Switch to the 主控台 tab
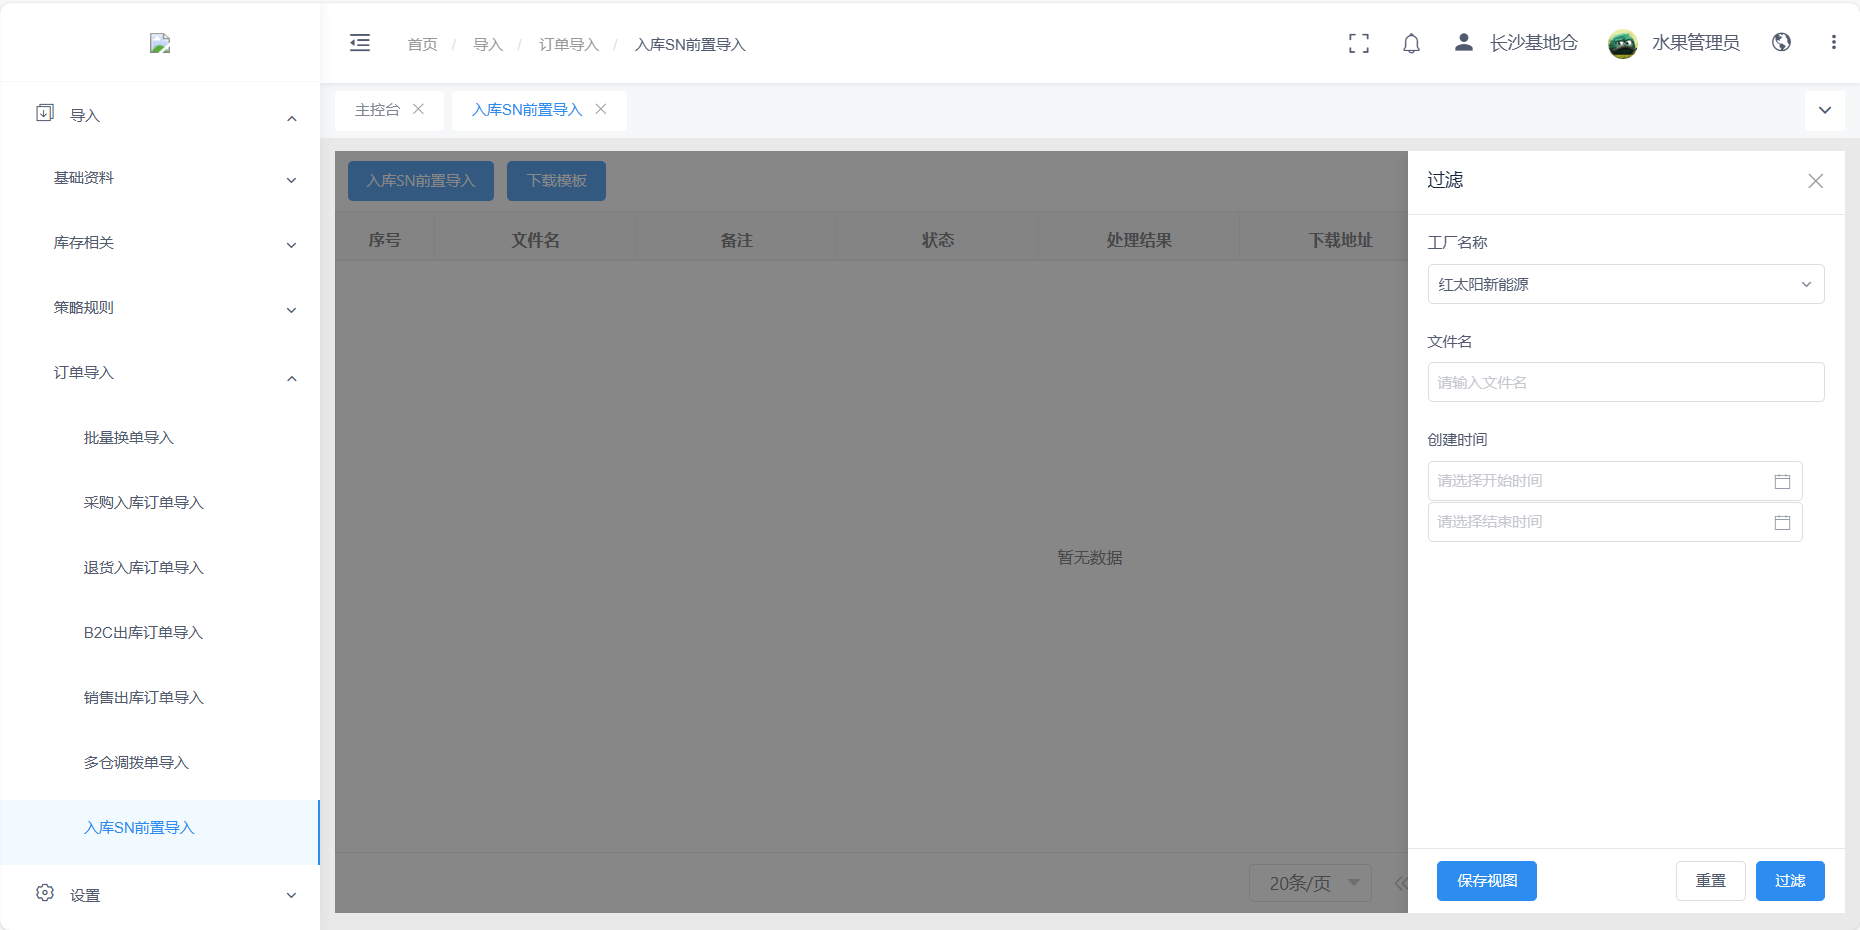 click(377, 110)
